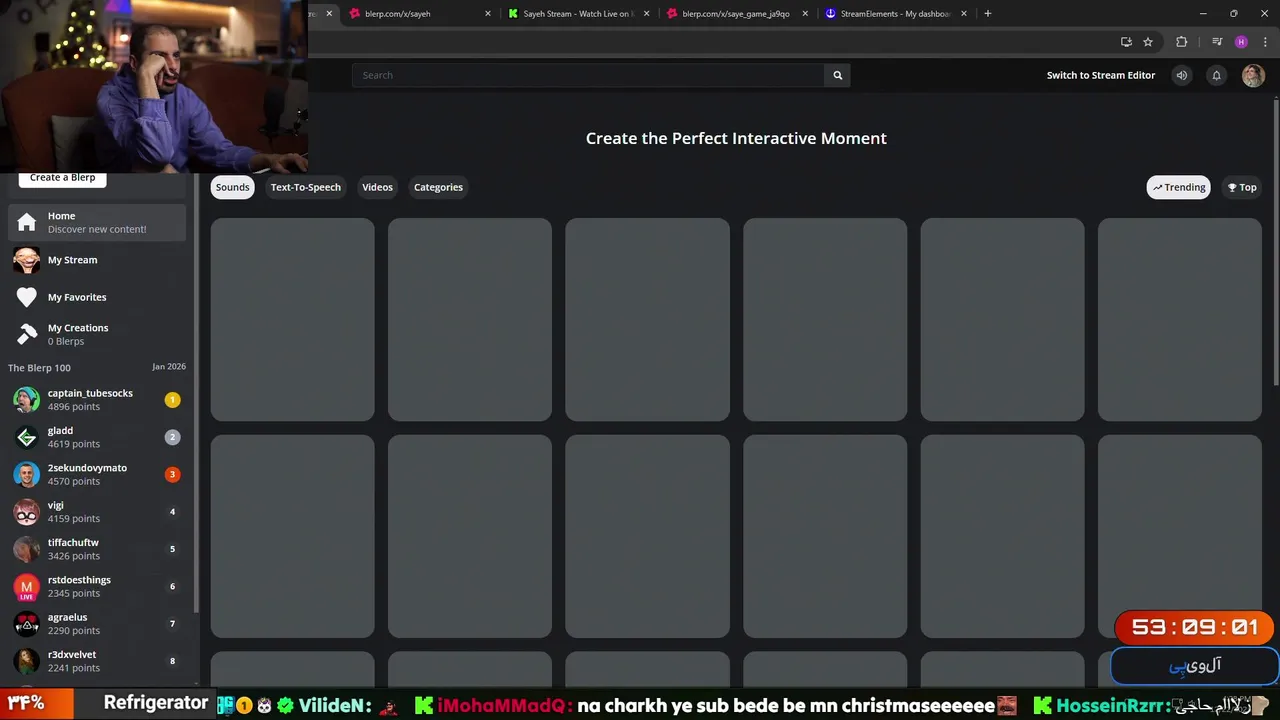Open My Stream link
Screen dimensions: 1280x720
(97, 260)
